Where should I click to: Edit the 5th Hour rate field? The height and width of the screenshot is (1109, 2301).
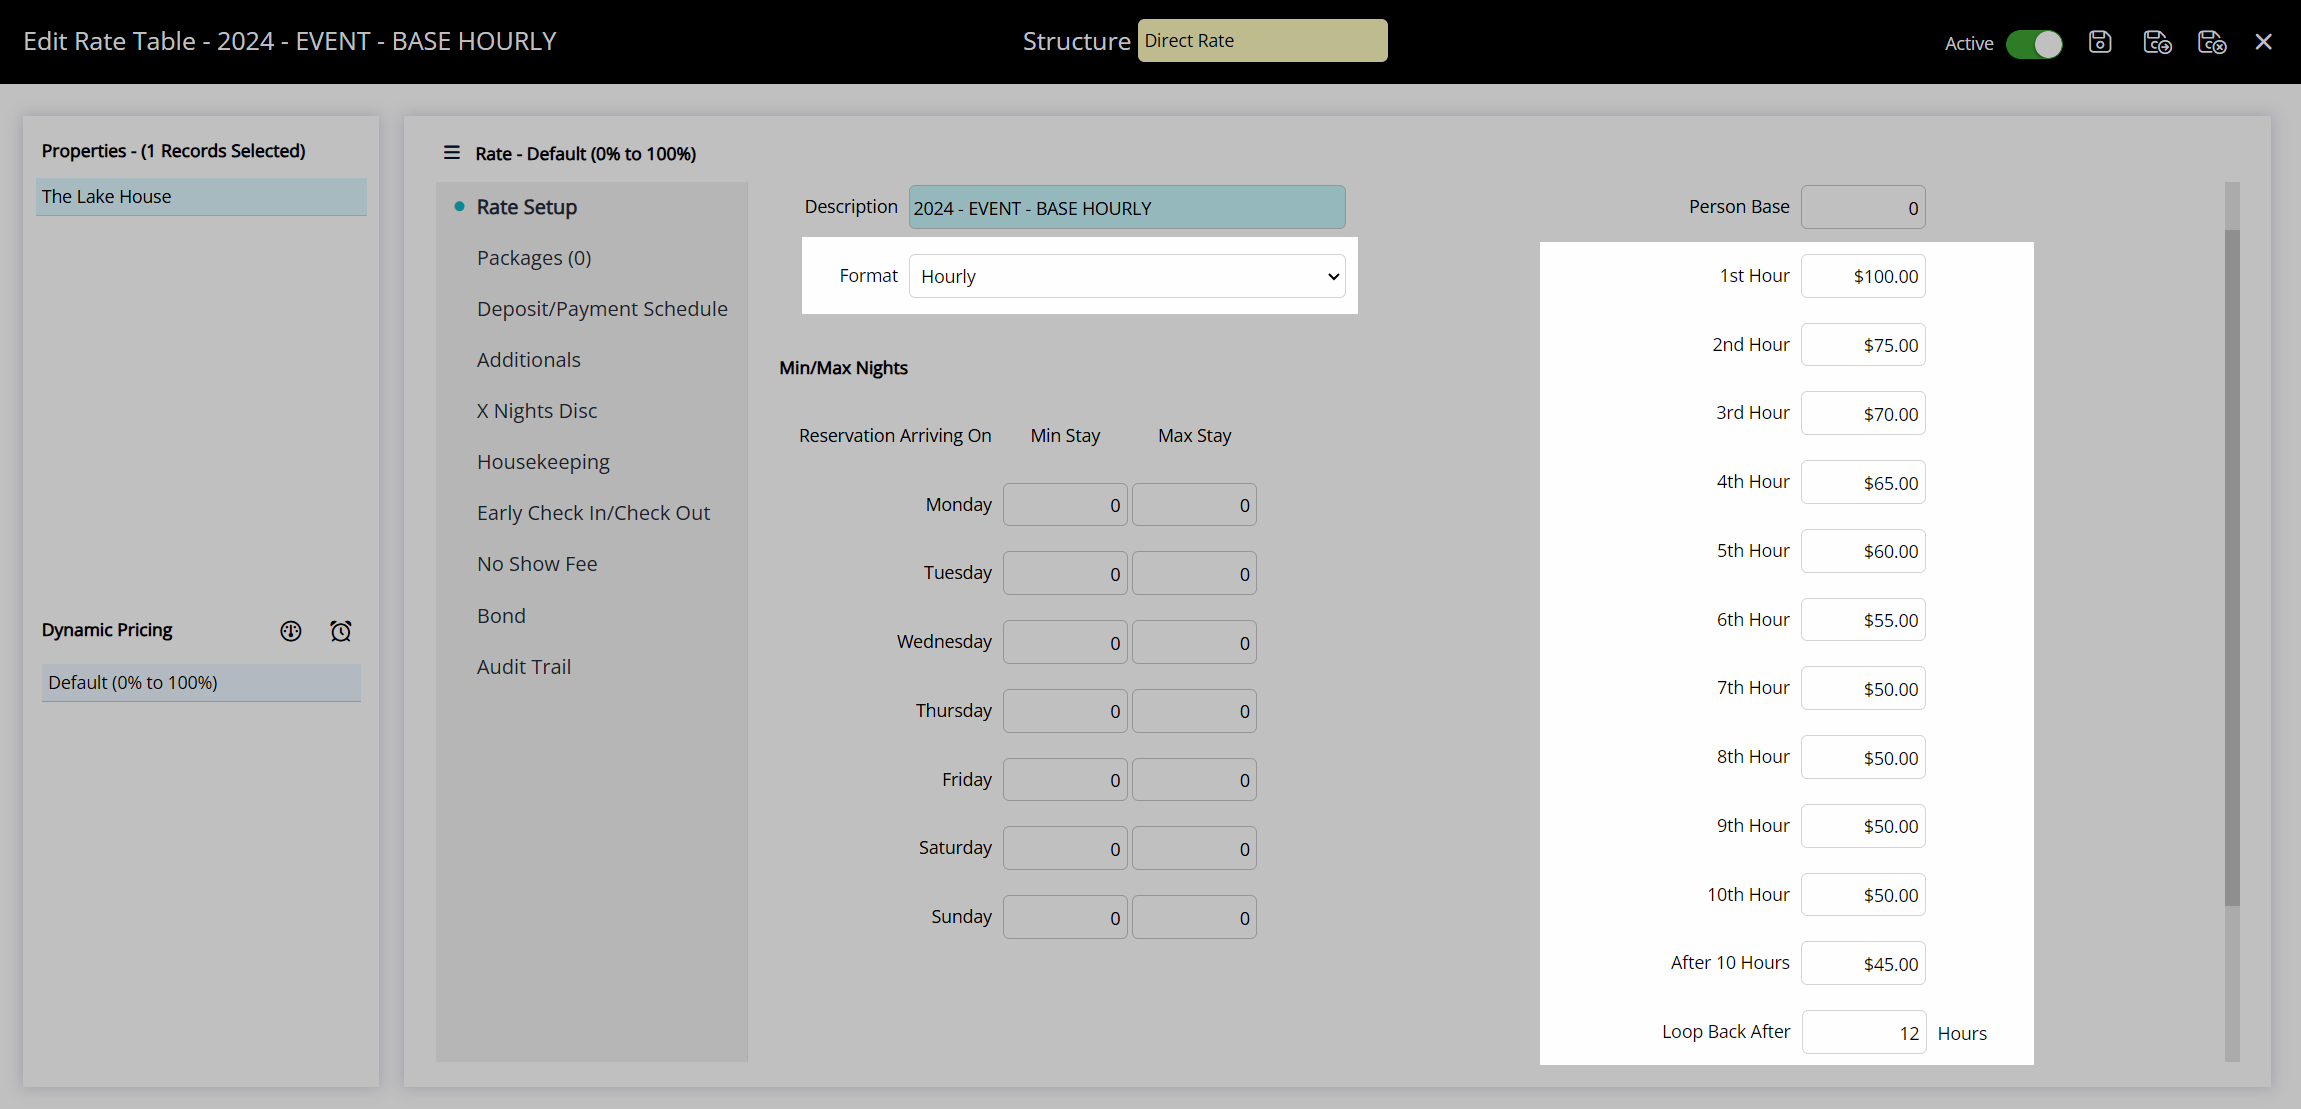(x=1863, y=551)
